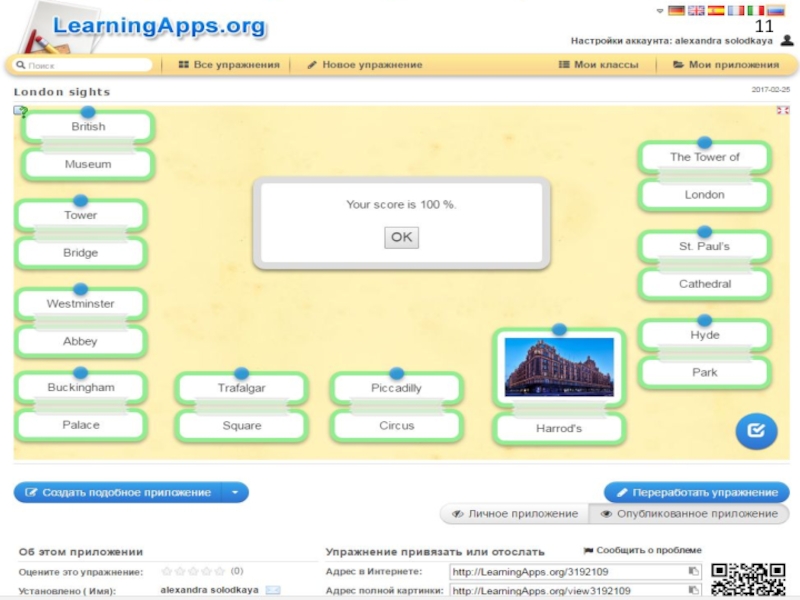Switch language to the German flag
Screen dimensions: 800x600
tap(676, 11)
